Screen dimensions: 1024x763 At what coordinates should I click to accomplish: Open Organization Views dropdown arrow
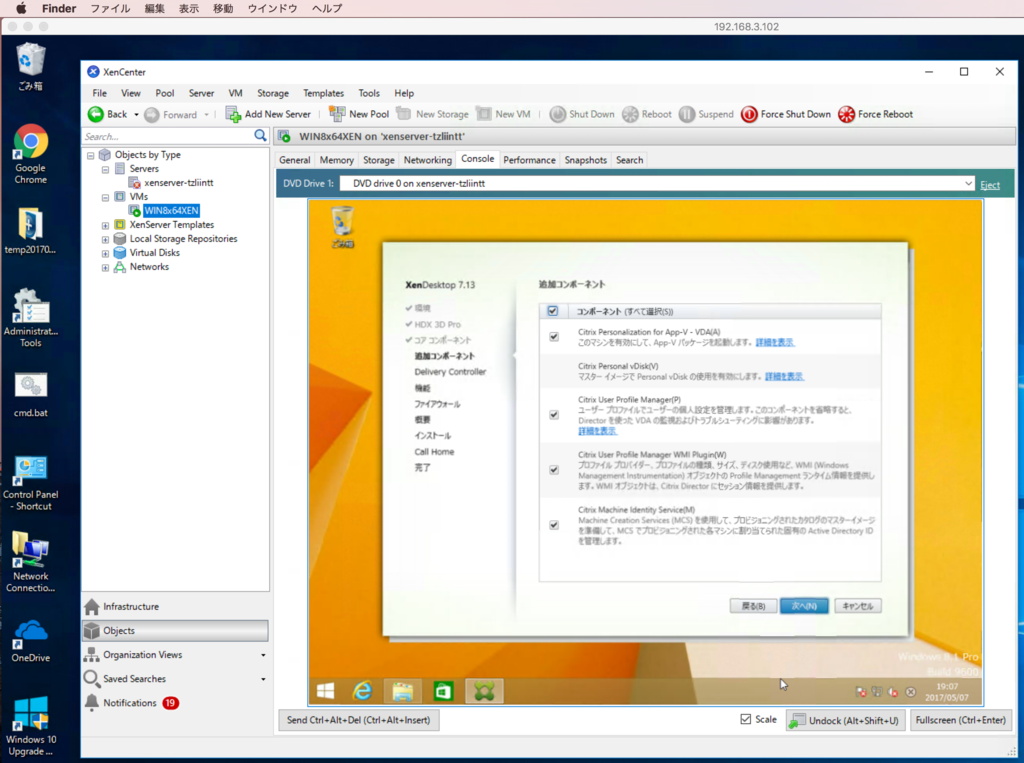[x=263, y=655]
